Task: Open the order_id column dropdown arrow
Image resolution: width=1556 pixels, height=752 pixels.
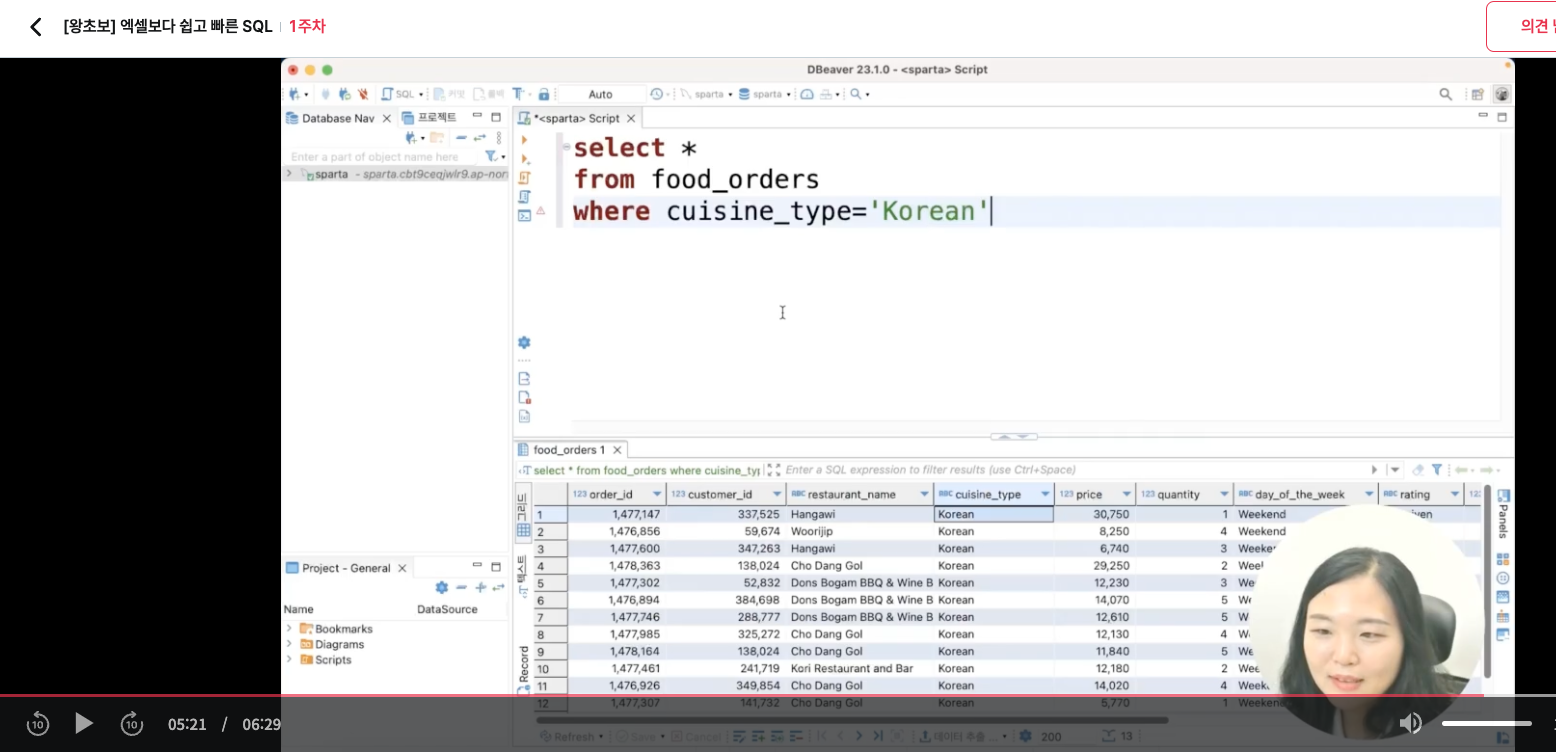Action: pos(657,494)
